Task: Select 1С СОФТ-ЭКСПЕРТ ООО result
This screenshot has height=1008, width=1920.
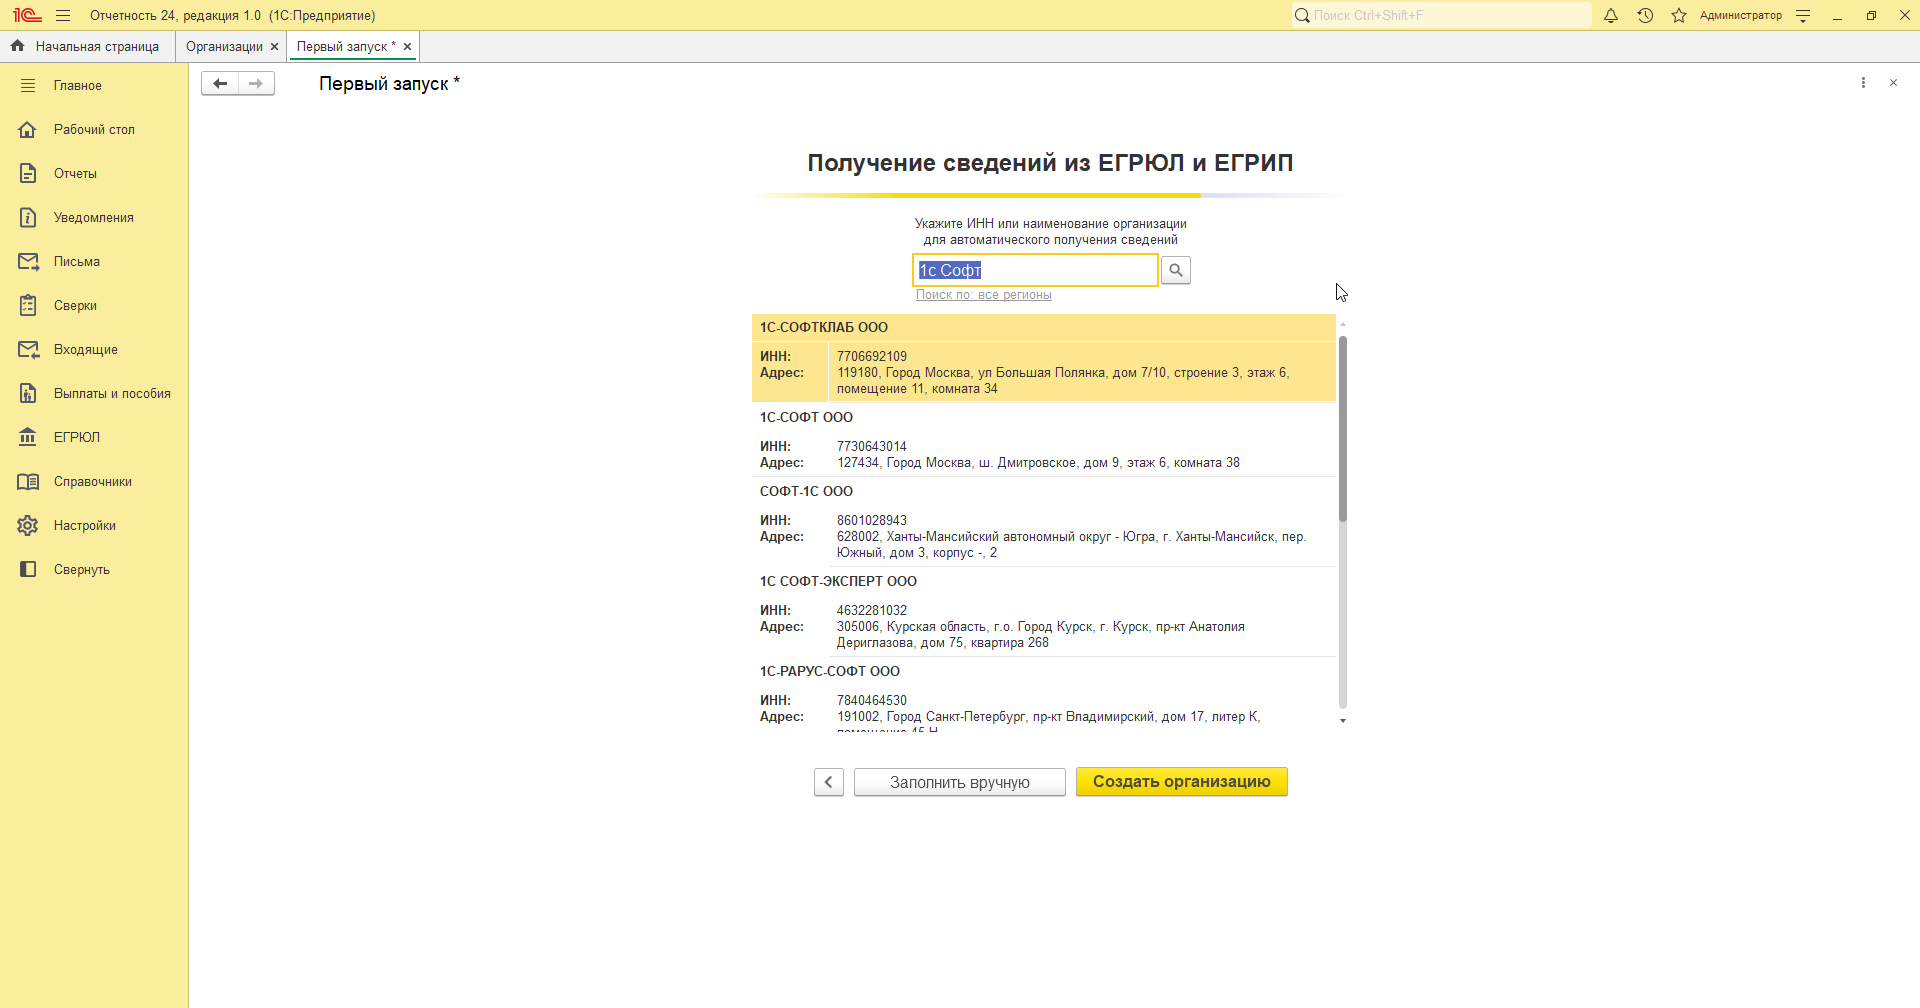Action: (x=1044, y=612)
